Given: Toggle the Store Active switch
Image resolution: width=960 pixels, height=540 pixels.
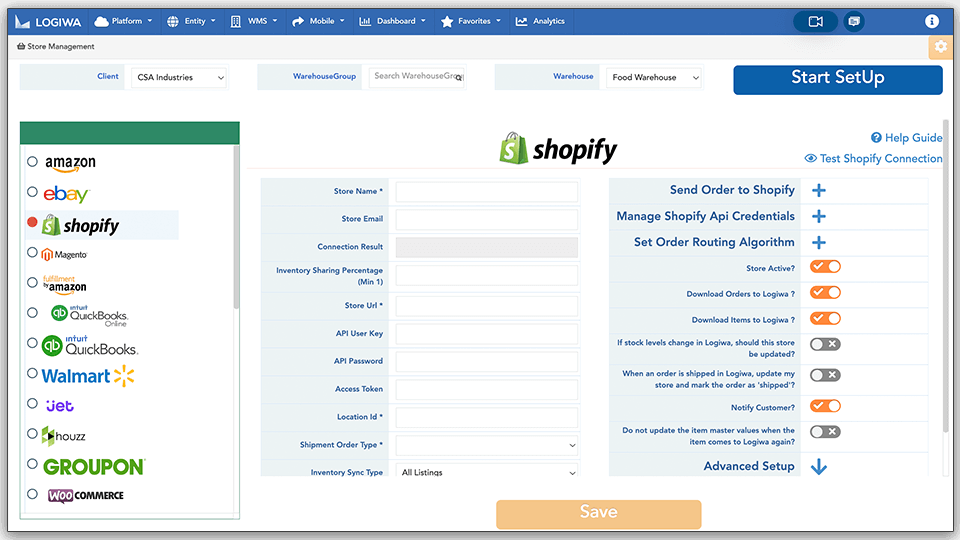Looking at the screenshot, I should coord(825,267).
